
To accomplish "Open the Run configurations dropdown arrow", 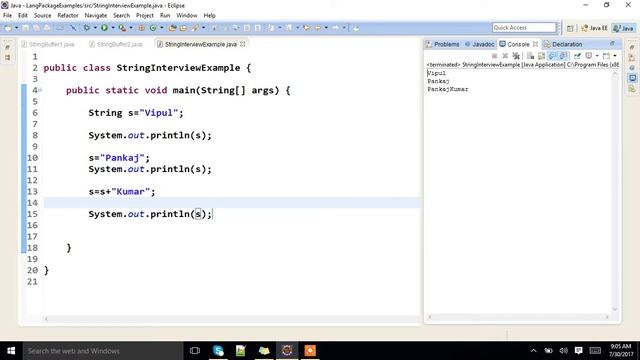I will [113, 28].
